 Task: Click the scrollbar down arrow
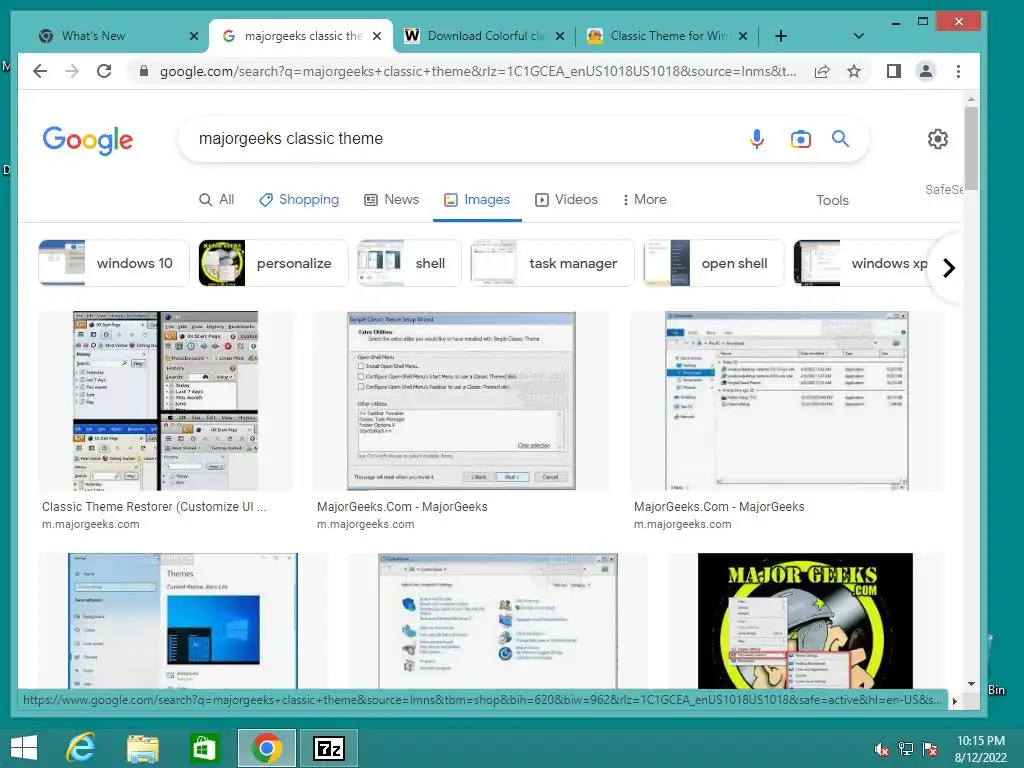point(971,684)
